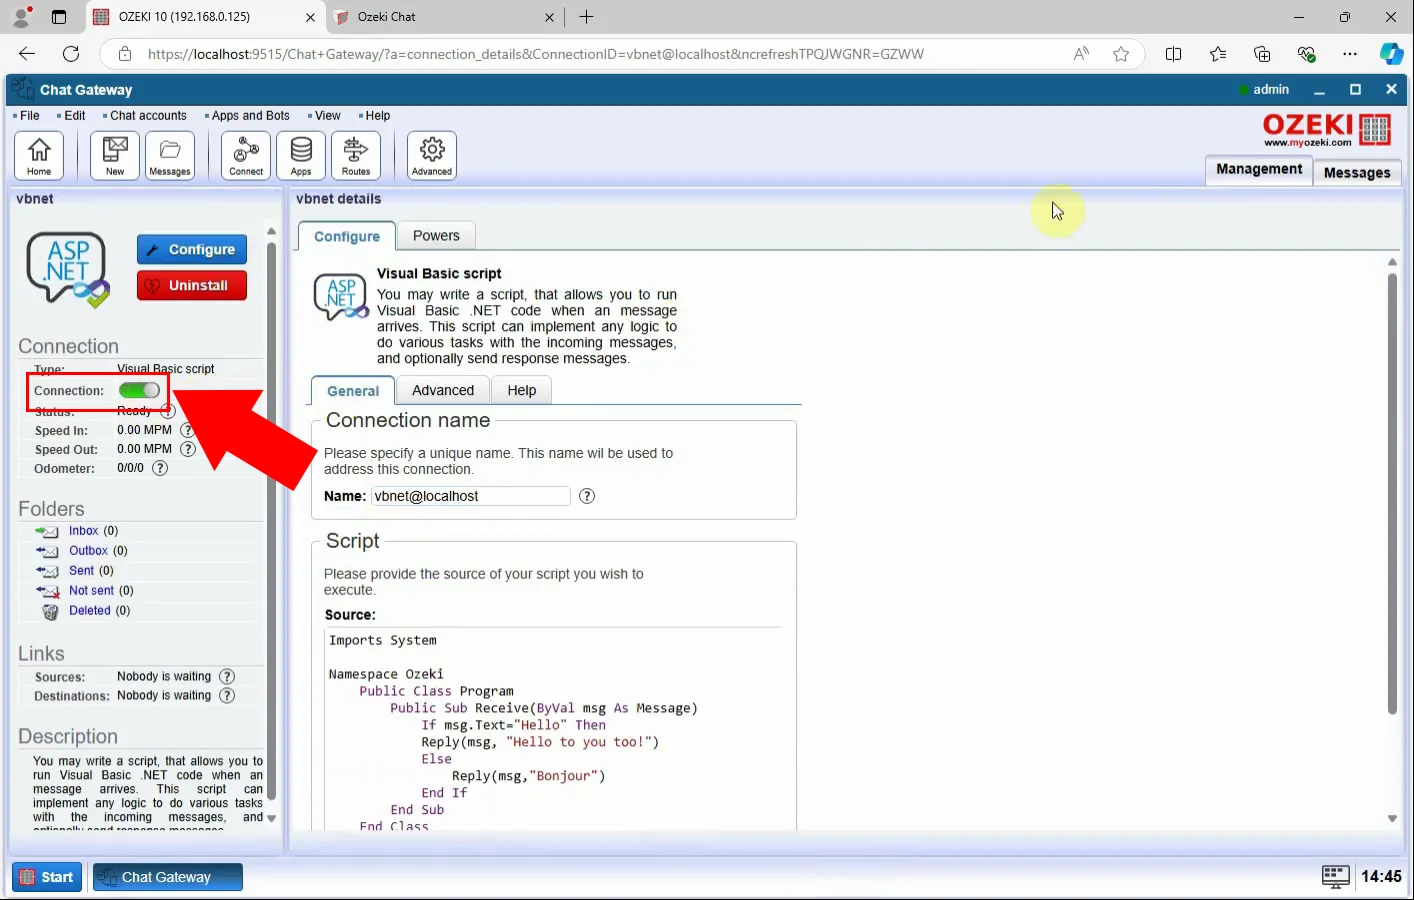Click the admin user label
1414x900 pixels.
point(1271,90)
